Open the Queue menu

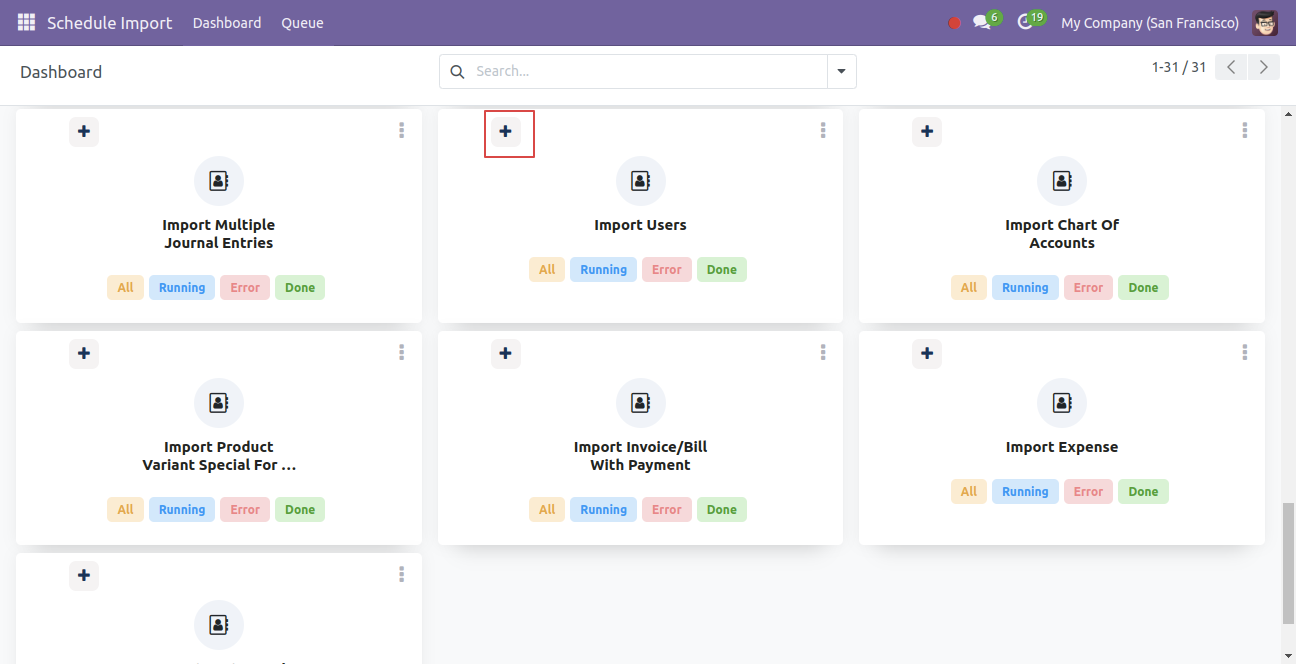tap(302, 23)
